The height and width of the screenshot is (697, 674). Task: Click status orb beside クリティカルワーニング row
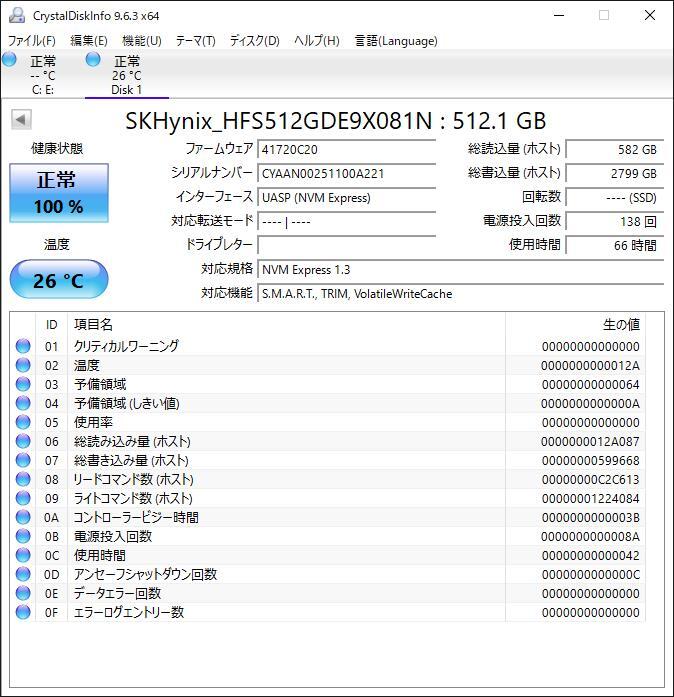23,346
